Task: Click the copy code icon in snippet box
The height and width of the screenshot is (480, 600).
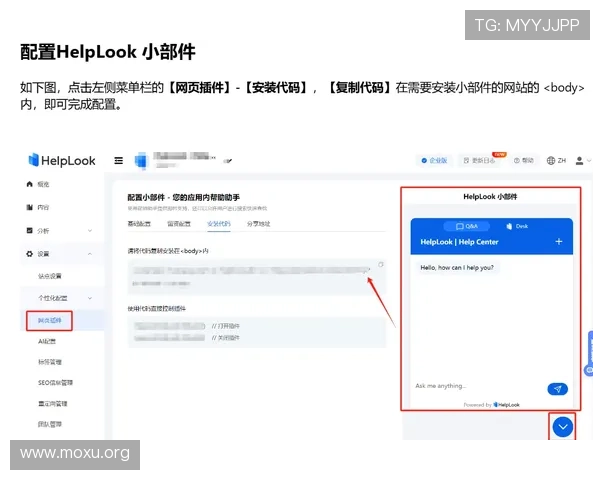Action: coord(381,264)
